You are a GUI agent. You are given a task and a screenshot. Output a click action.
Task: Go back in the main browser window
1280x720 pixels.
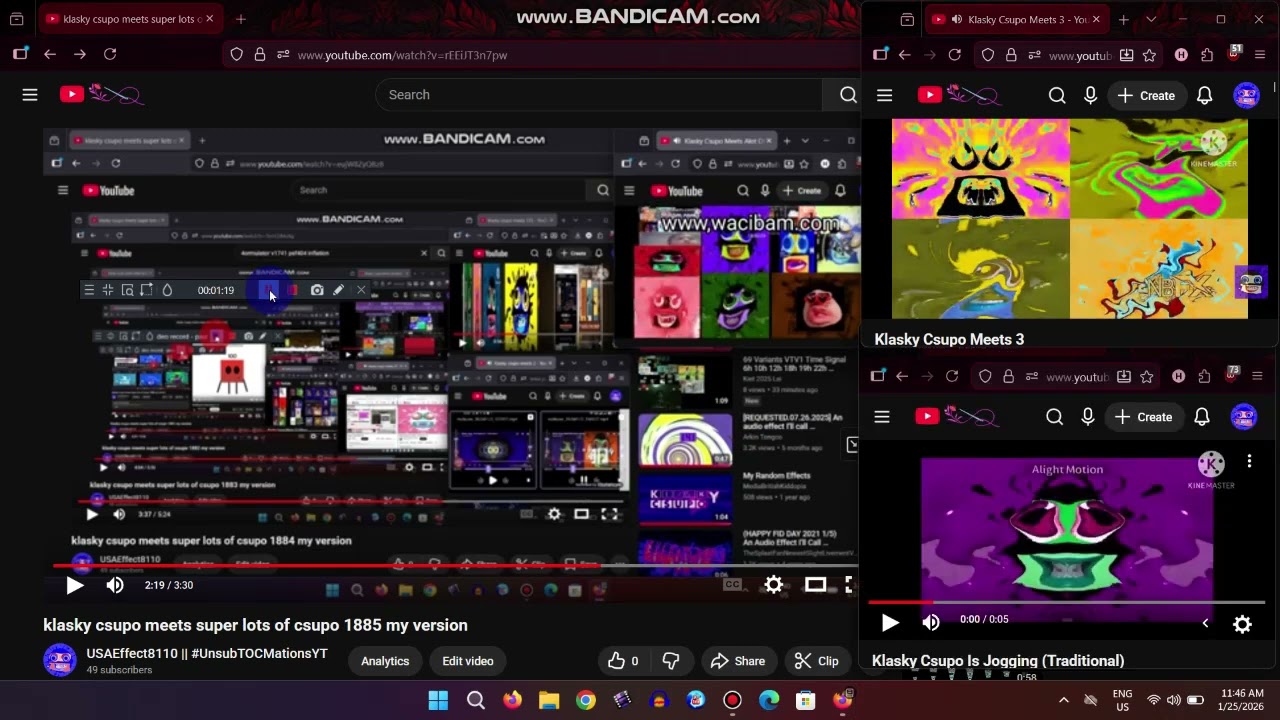click(x=50, y=55)
